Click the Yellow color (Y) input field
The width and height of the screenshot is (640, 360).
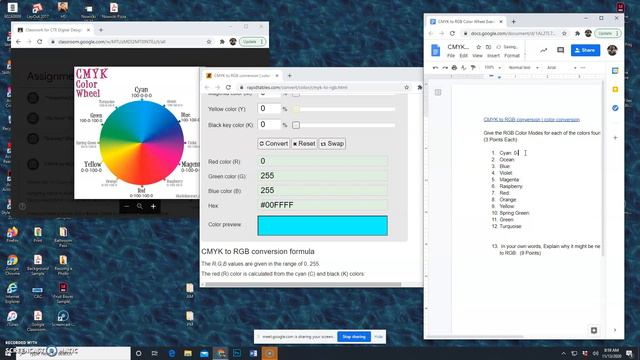pyautogui.click(x=269, y=109)
